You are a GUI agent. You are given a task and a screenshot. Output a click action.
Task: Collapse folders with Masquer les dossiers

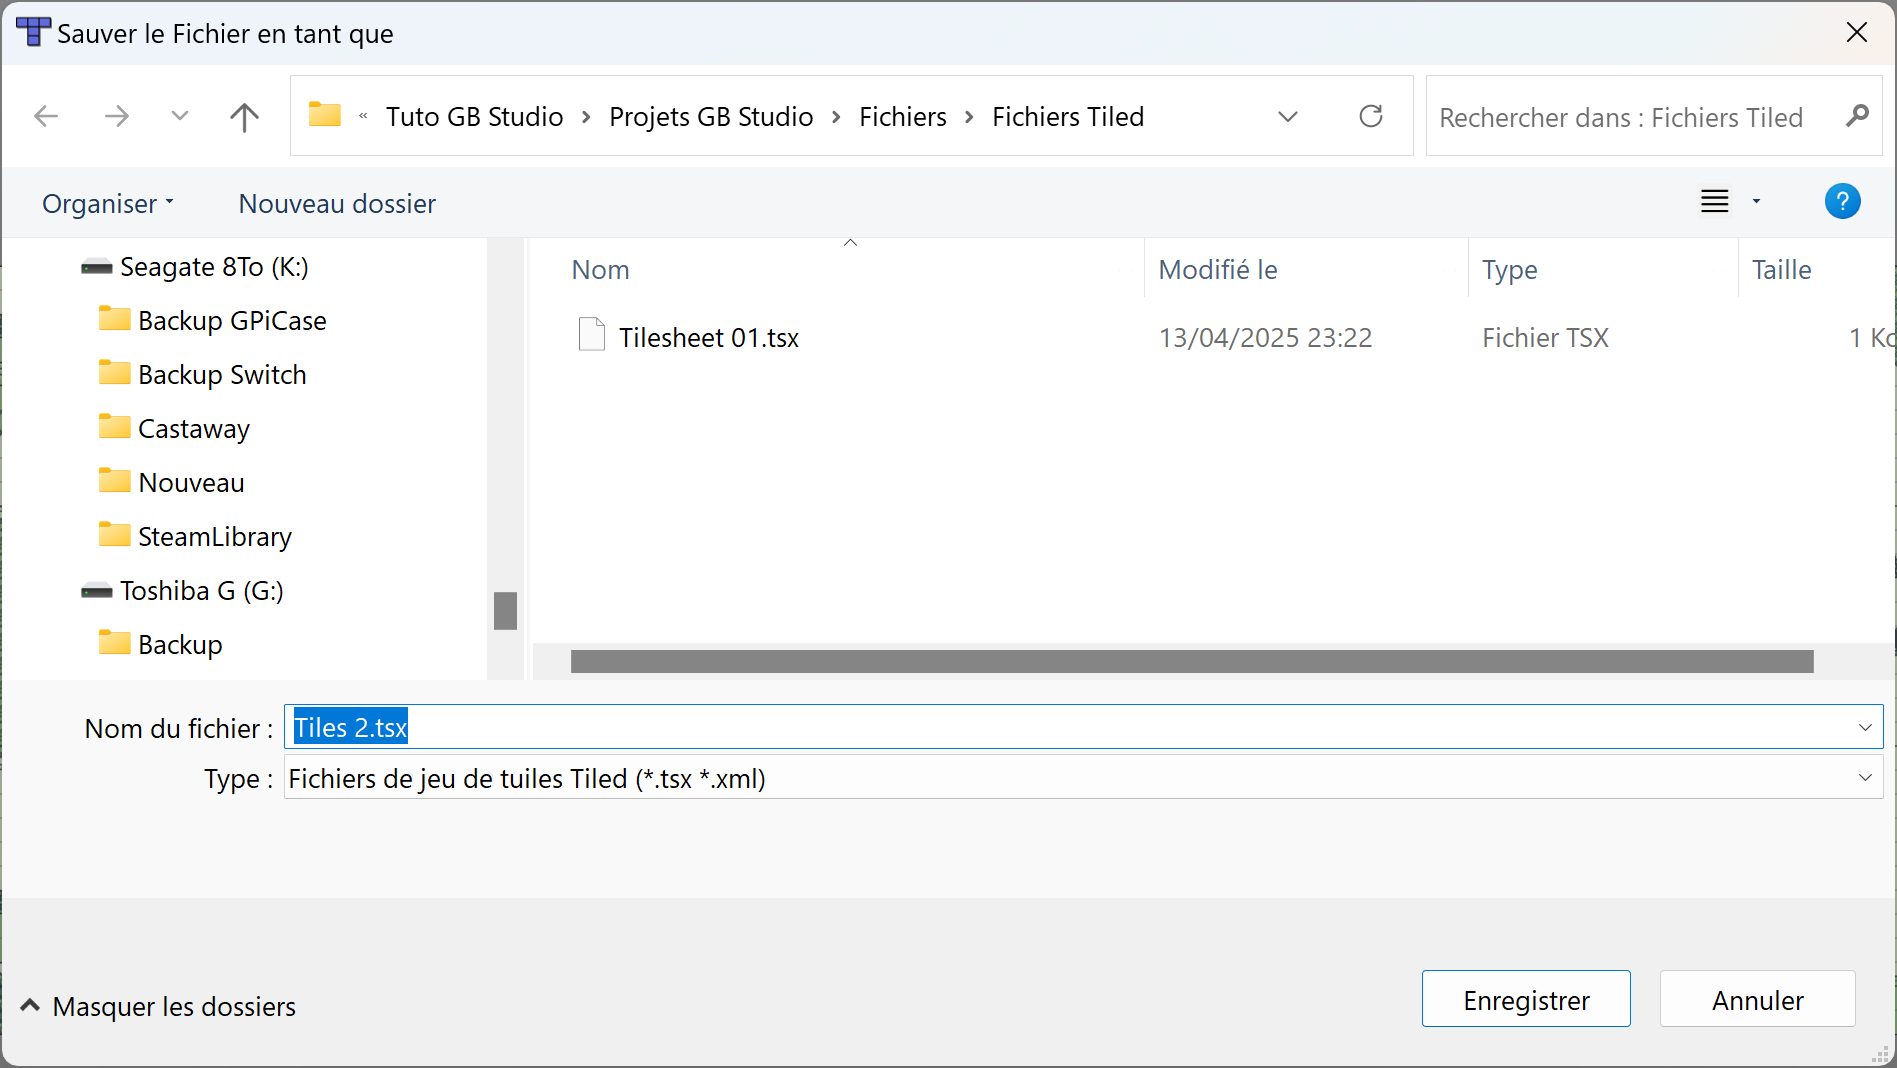pyautogui.click(x=158, y=1006)
